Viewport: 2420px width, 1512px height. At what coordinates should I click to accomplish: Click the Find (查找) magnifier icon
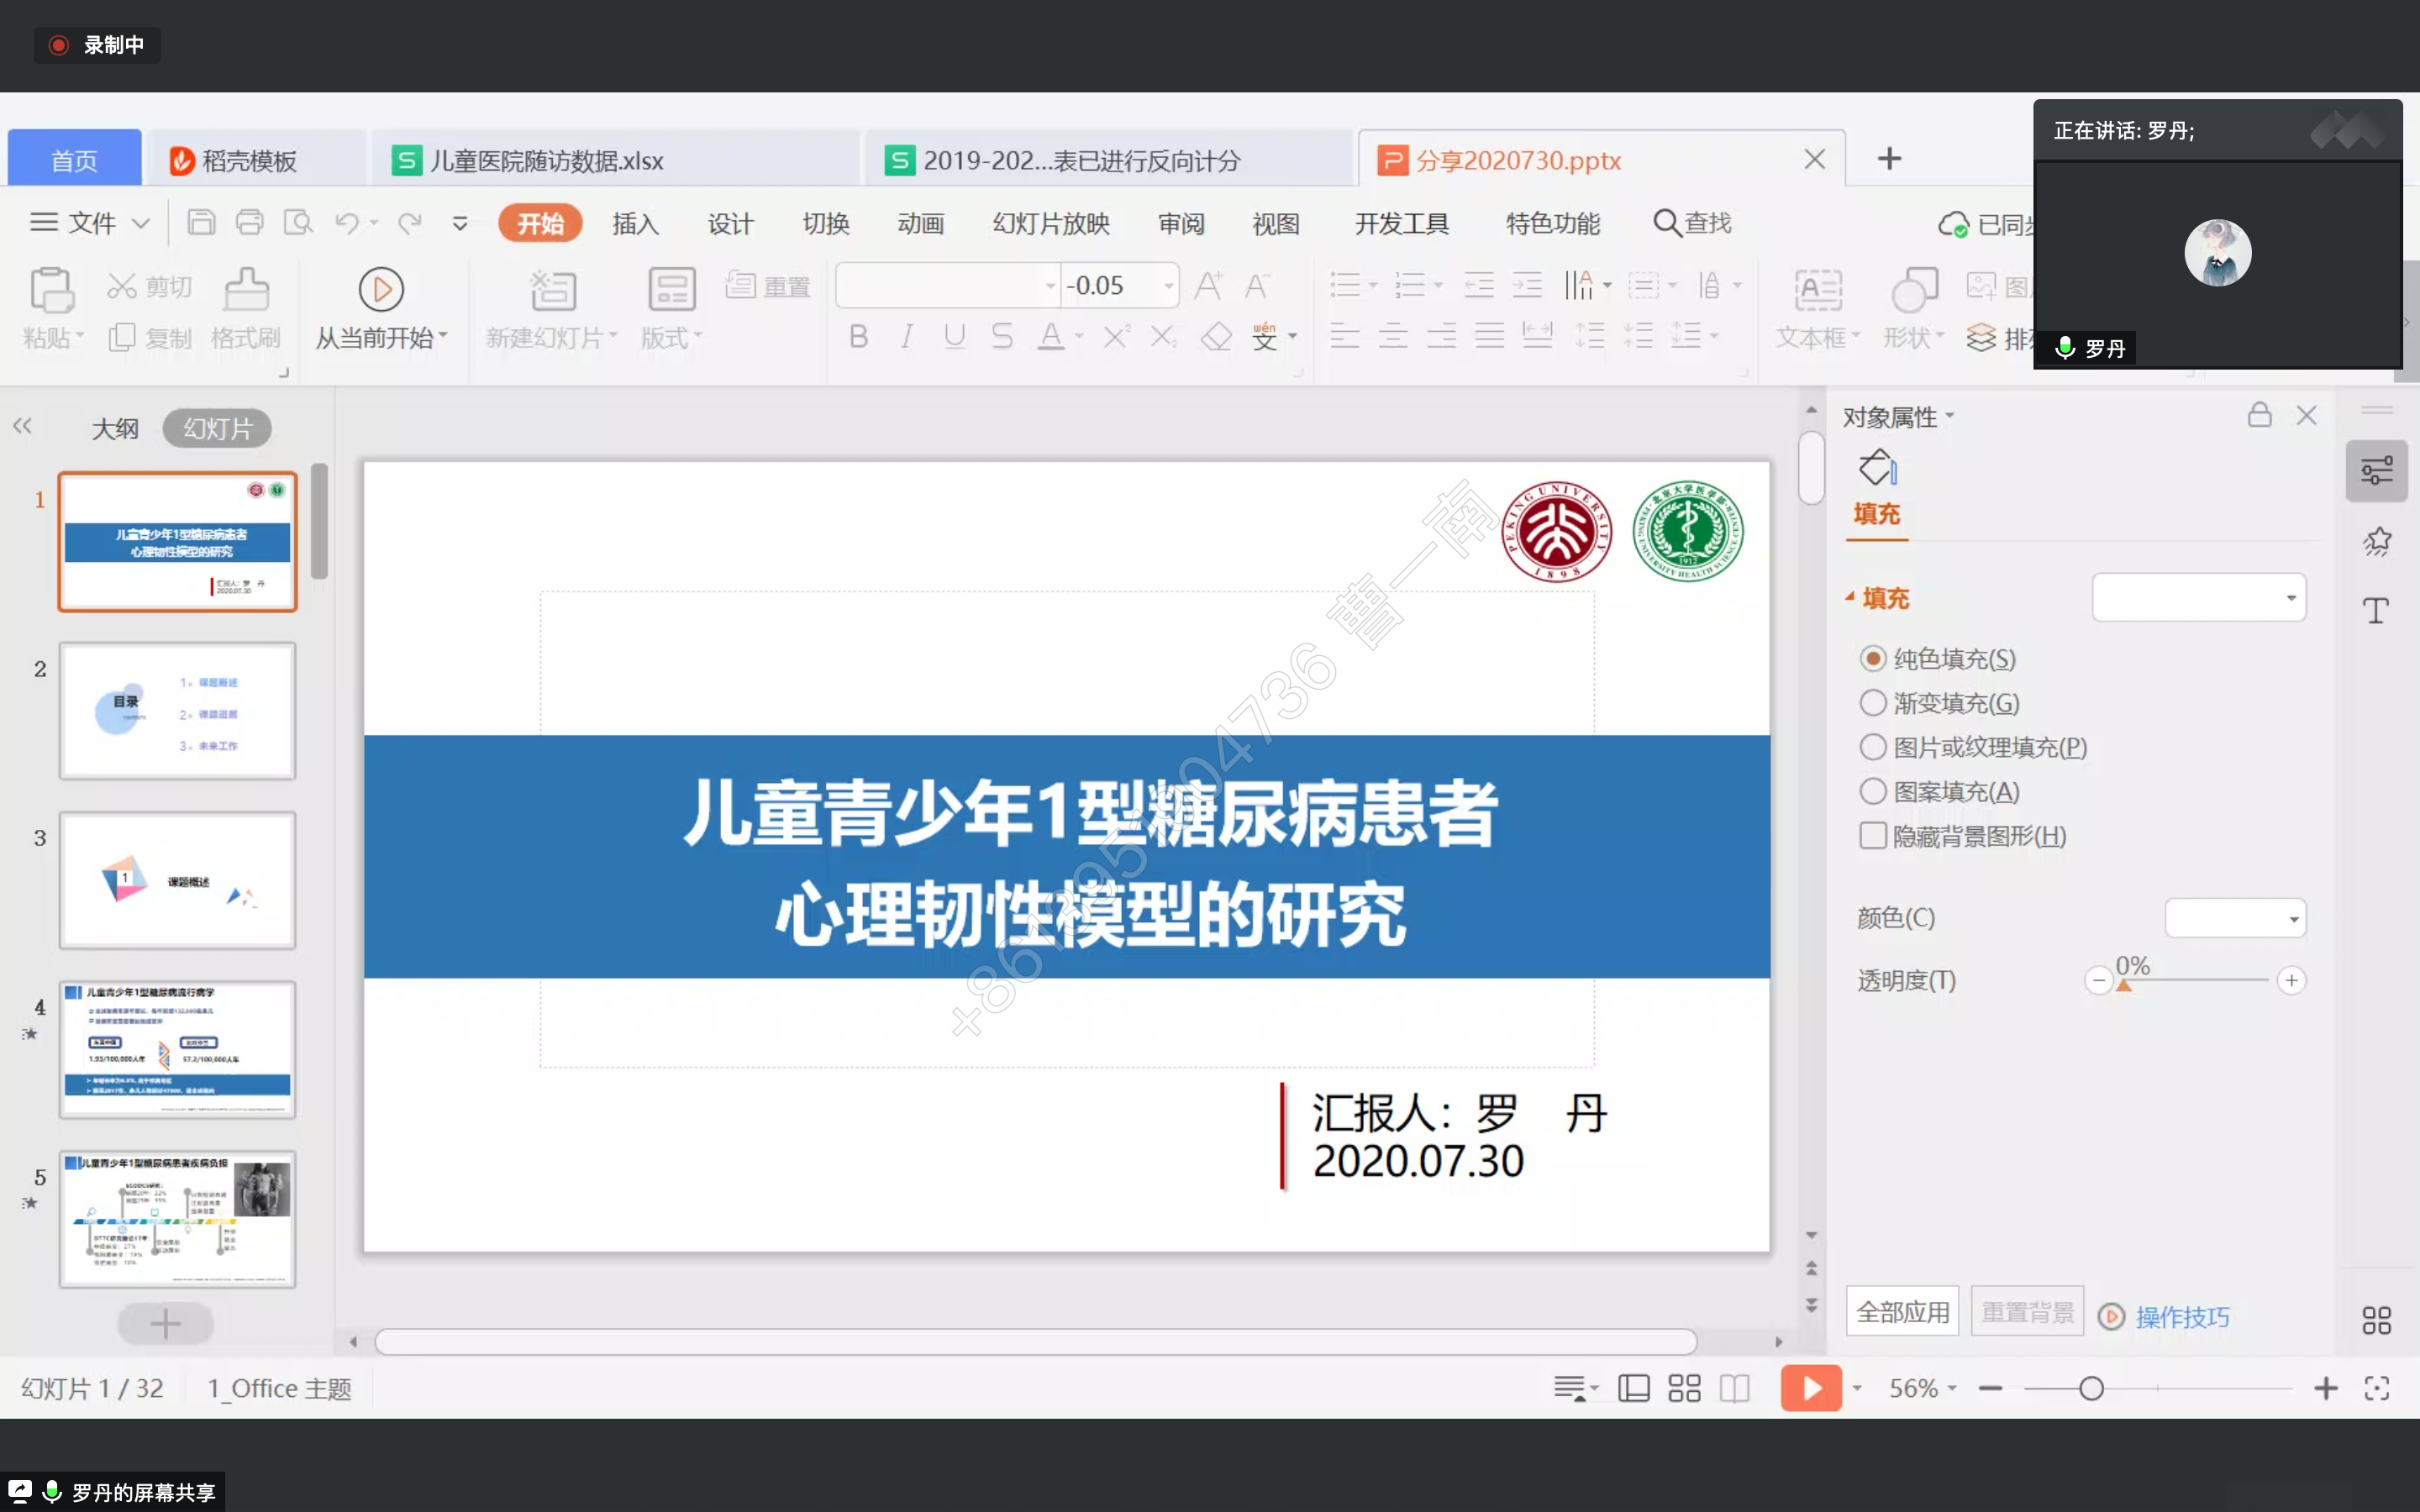(1666, 223)
